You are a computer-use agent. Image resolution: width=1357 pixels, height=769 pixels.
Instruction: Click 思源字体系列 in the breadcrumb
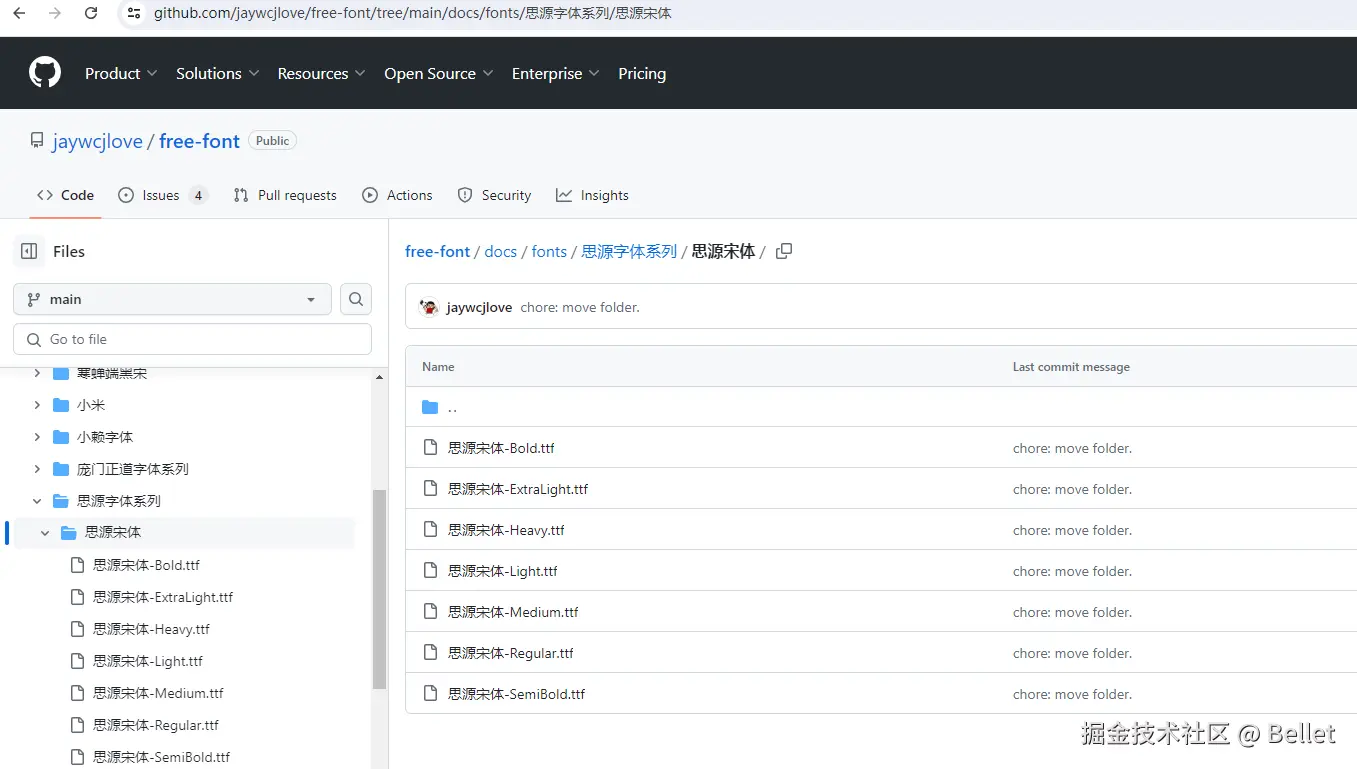coord(629,251)
